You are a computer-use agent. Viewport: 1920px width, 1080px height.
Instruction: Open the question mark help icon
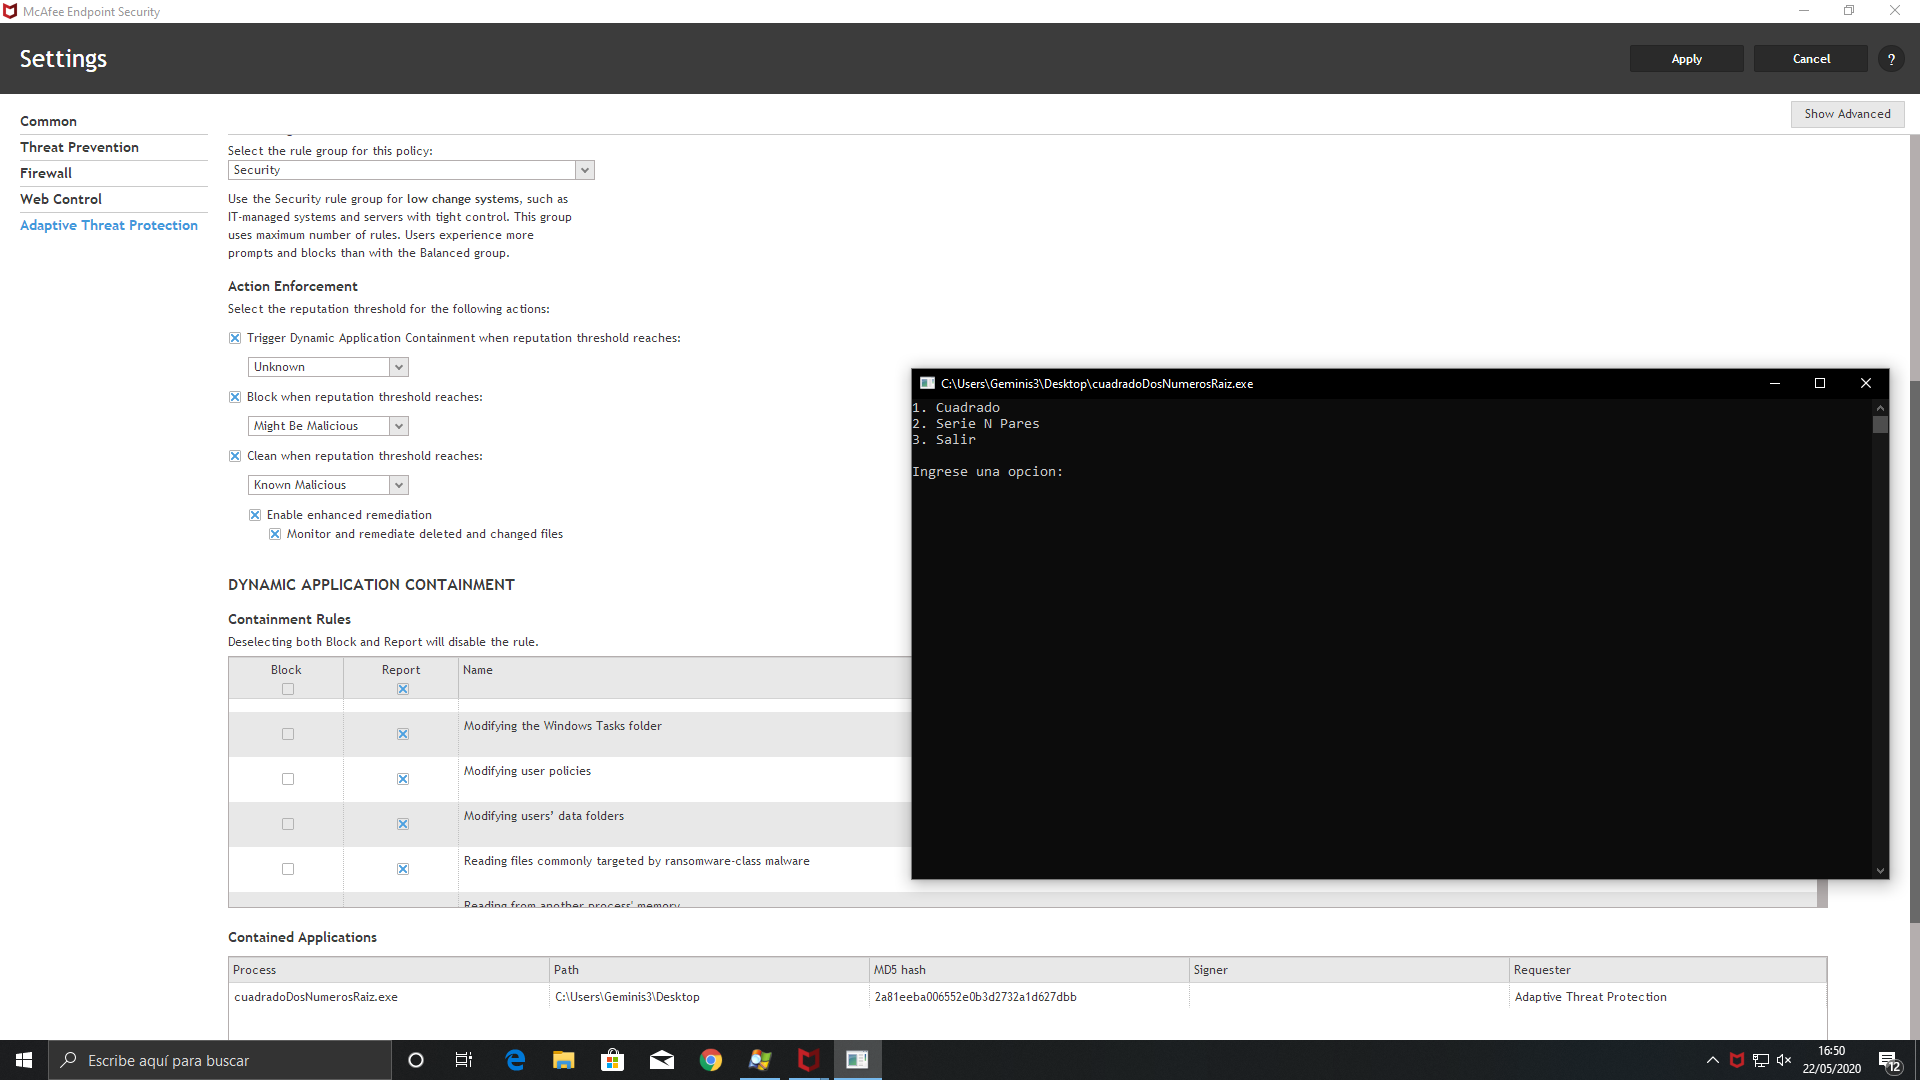pyautogui.click(x=1890, y=59)
